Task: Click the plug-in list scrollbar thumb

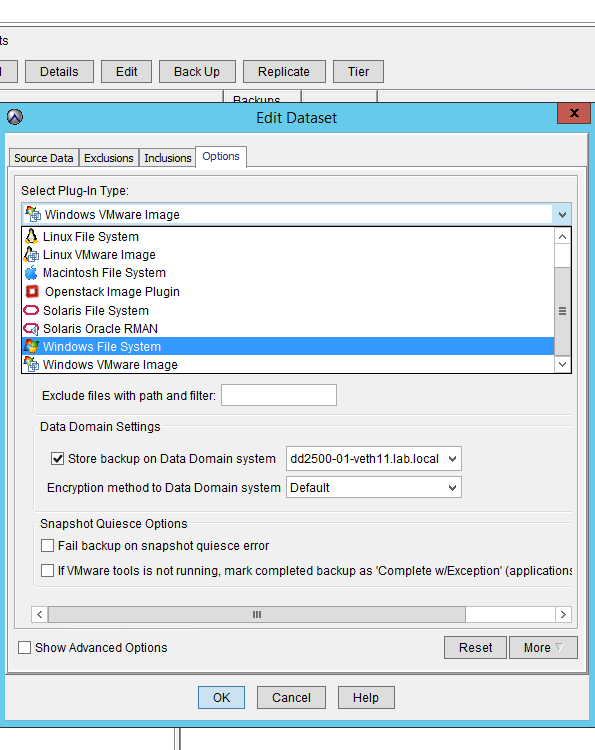Action: point(562,311)
